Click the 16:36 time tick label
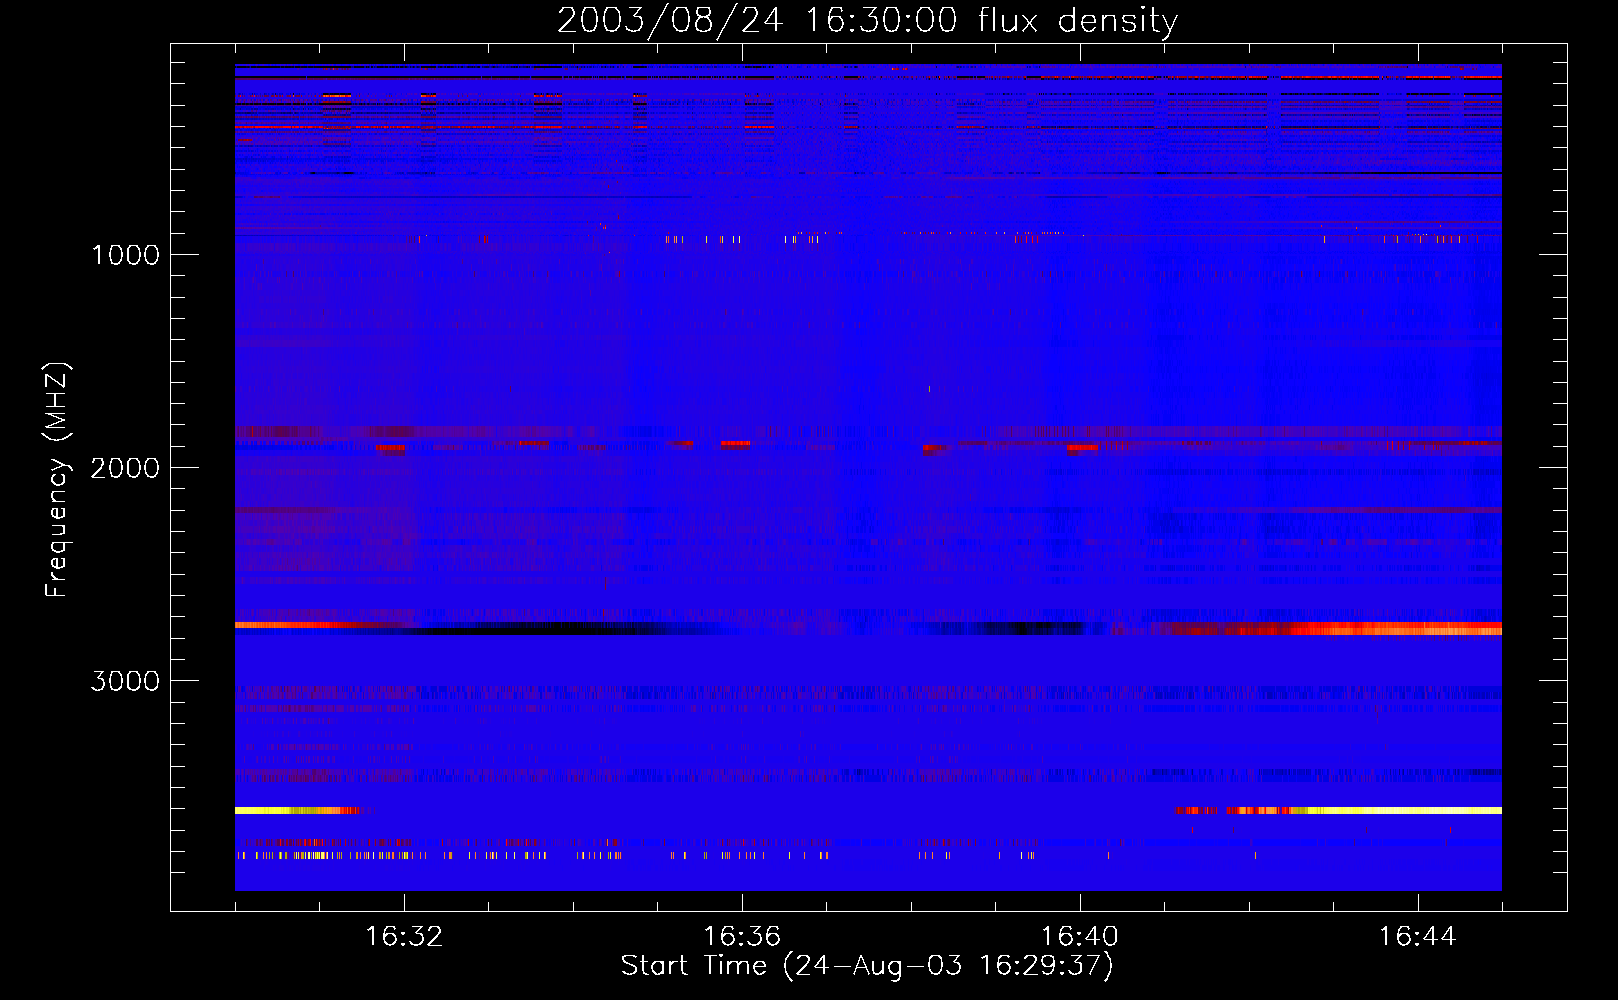This screenshot has width=1618, height=1000. 742,937
